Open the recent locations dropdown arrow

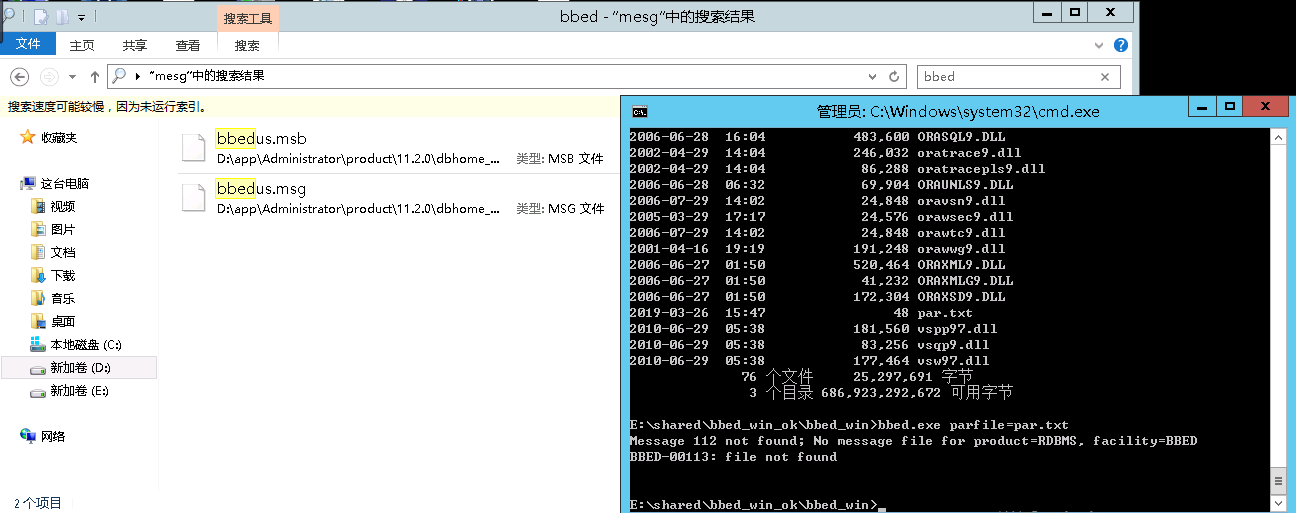pyautogui.click(x=73, y=77)
